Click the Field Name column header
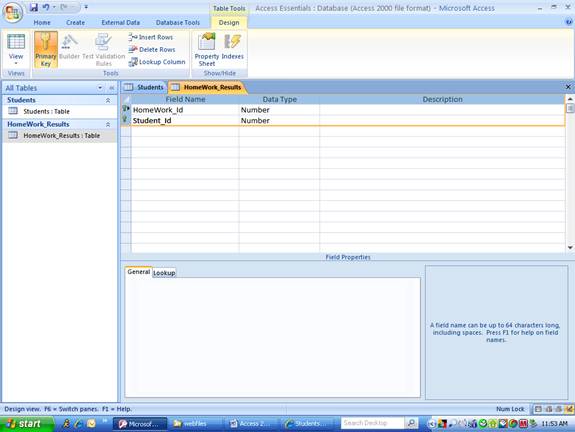575x432 pixels. tap(185, 99)
